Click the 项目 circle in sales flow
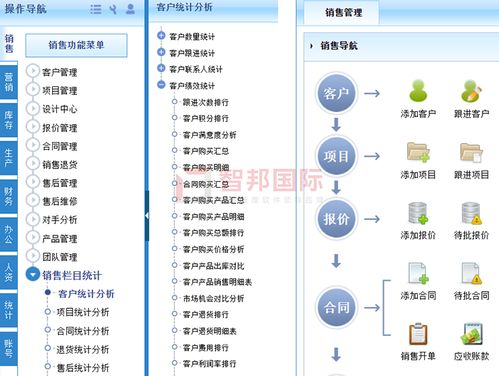 click(336, 156)
